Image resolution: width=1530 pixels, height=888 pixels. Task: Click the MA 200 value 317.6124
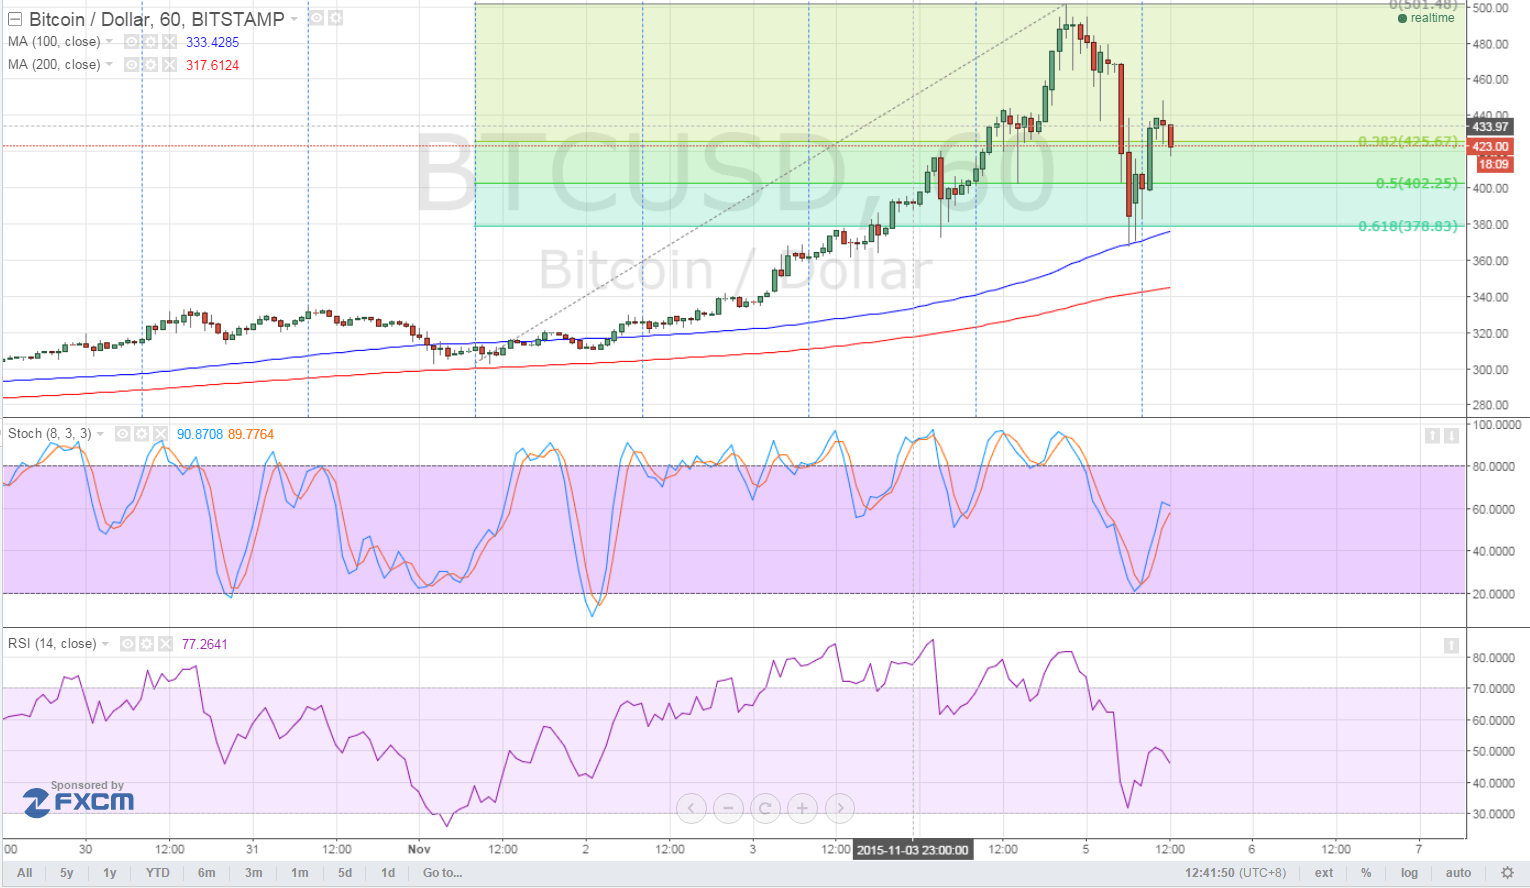tap(212, 65)
